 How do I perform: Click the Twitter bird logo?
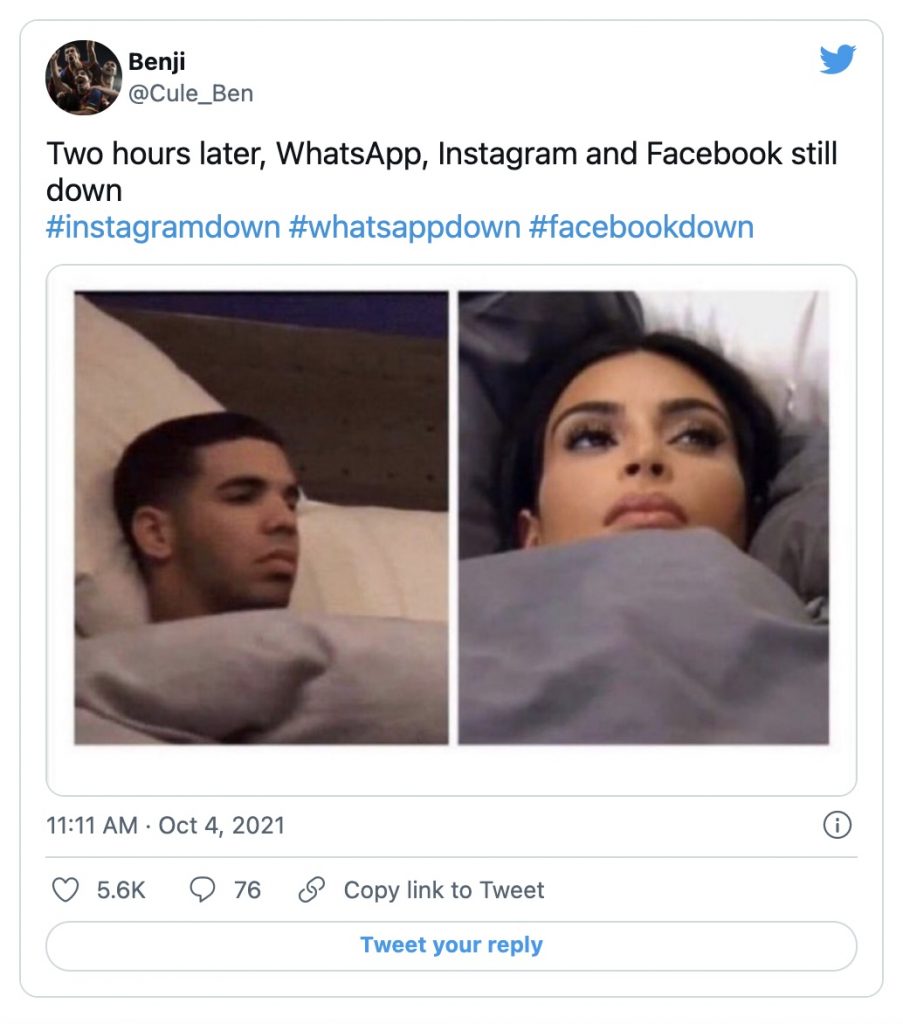[x=837, y=61]
